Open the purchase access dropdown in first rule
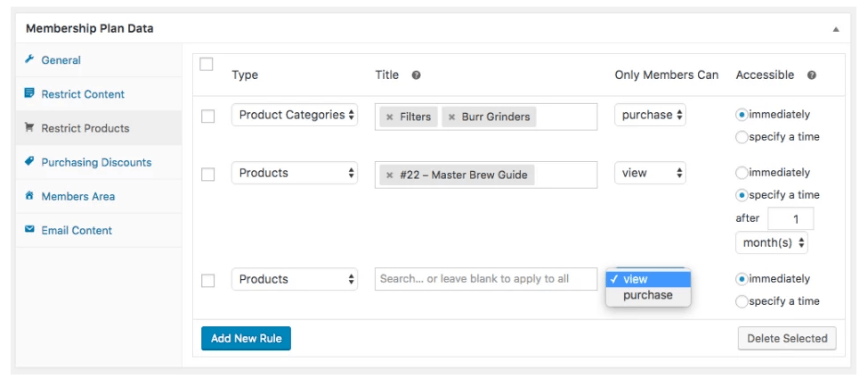 click(650, 115)
